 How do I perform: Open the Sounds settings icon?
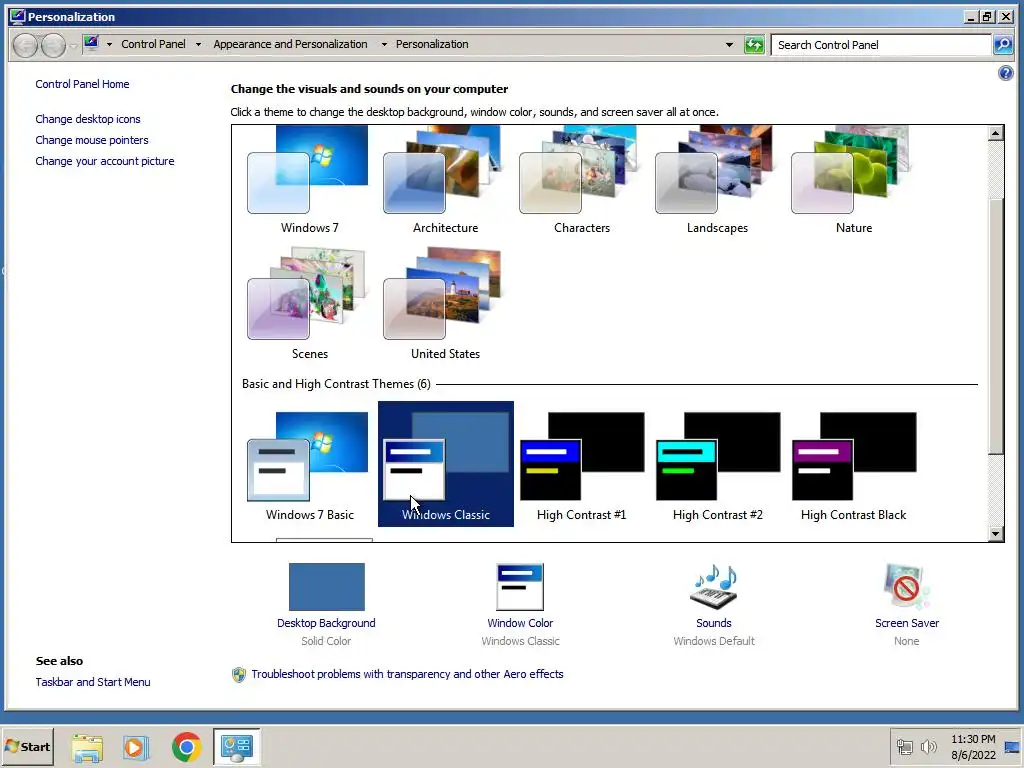click(714, 586)
